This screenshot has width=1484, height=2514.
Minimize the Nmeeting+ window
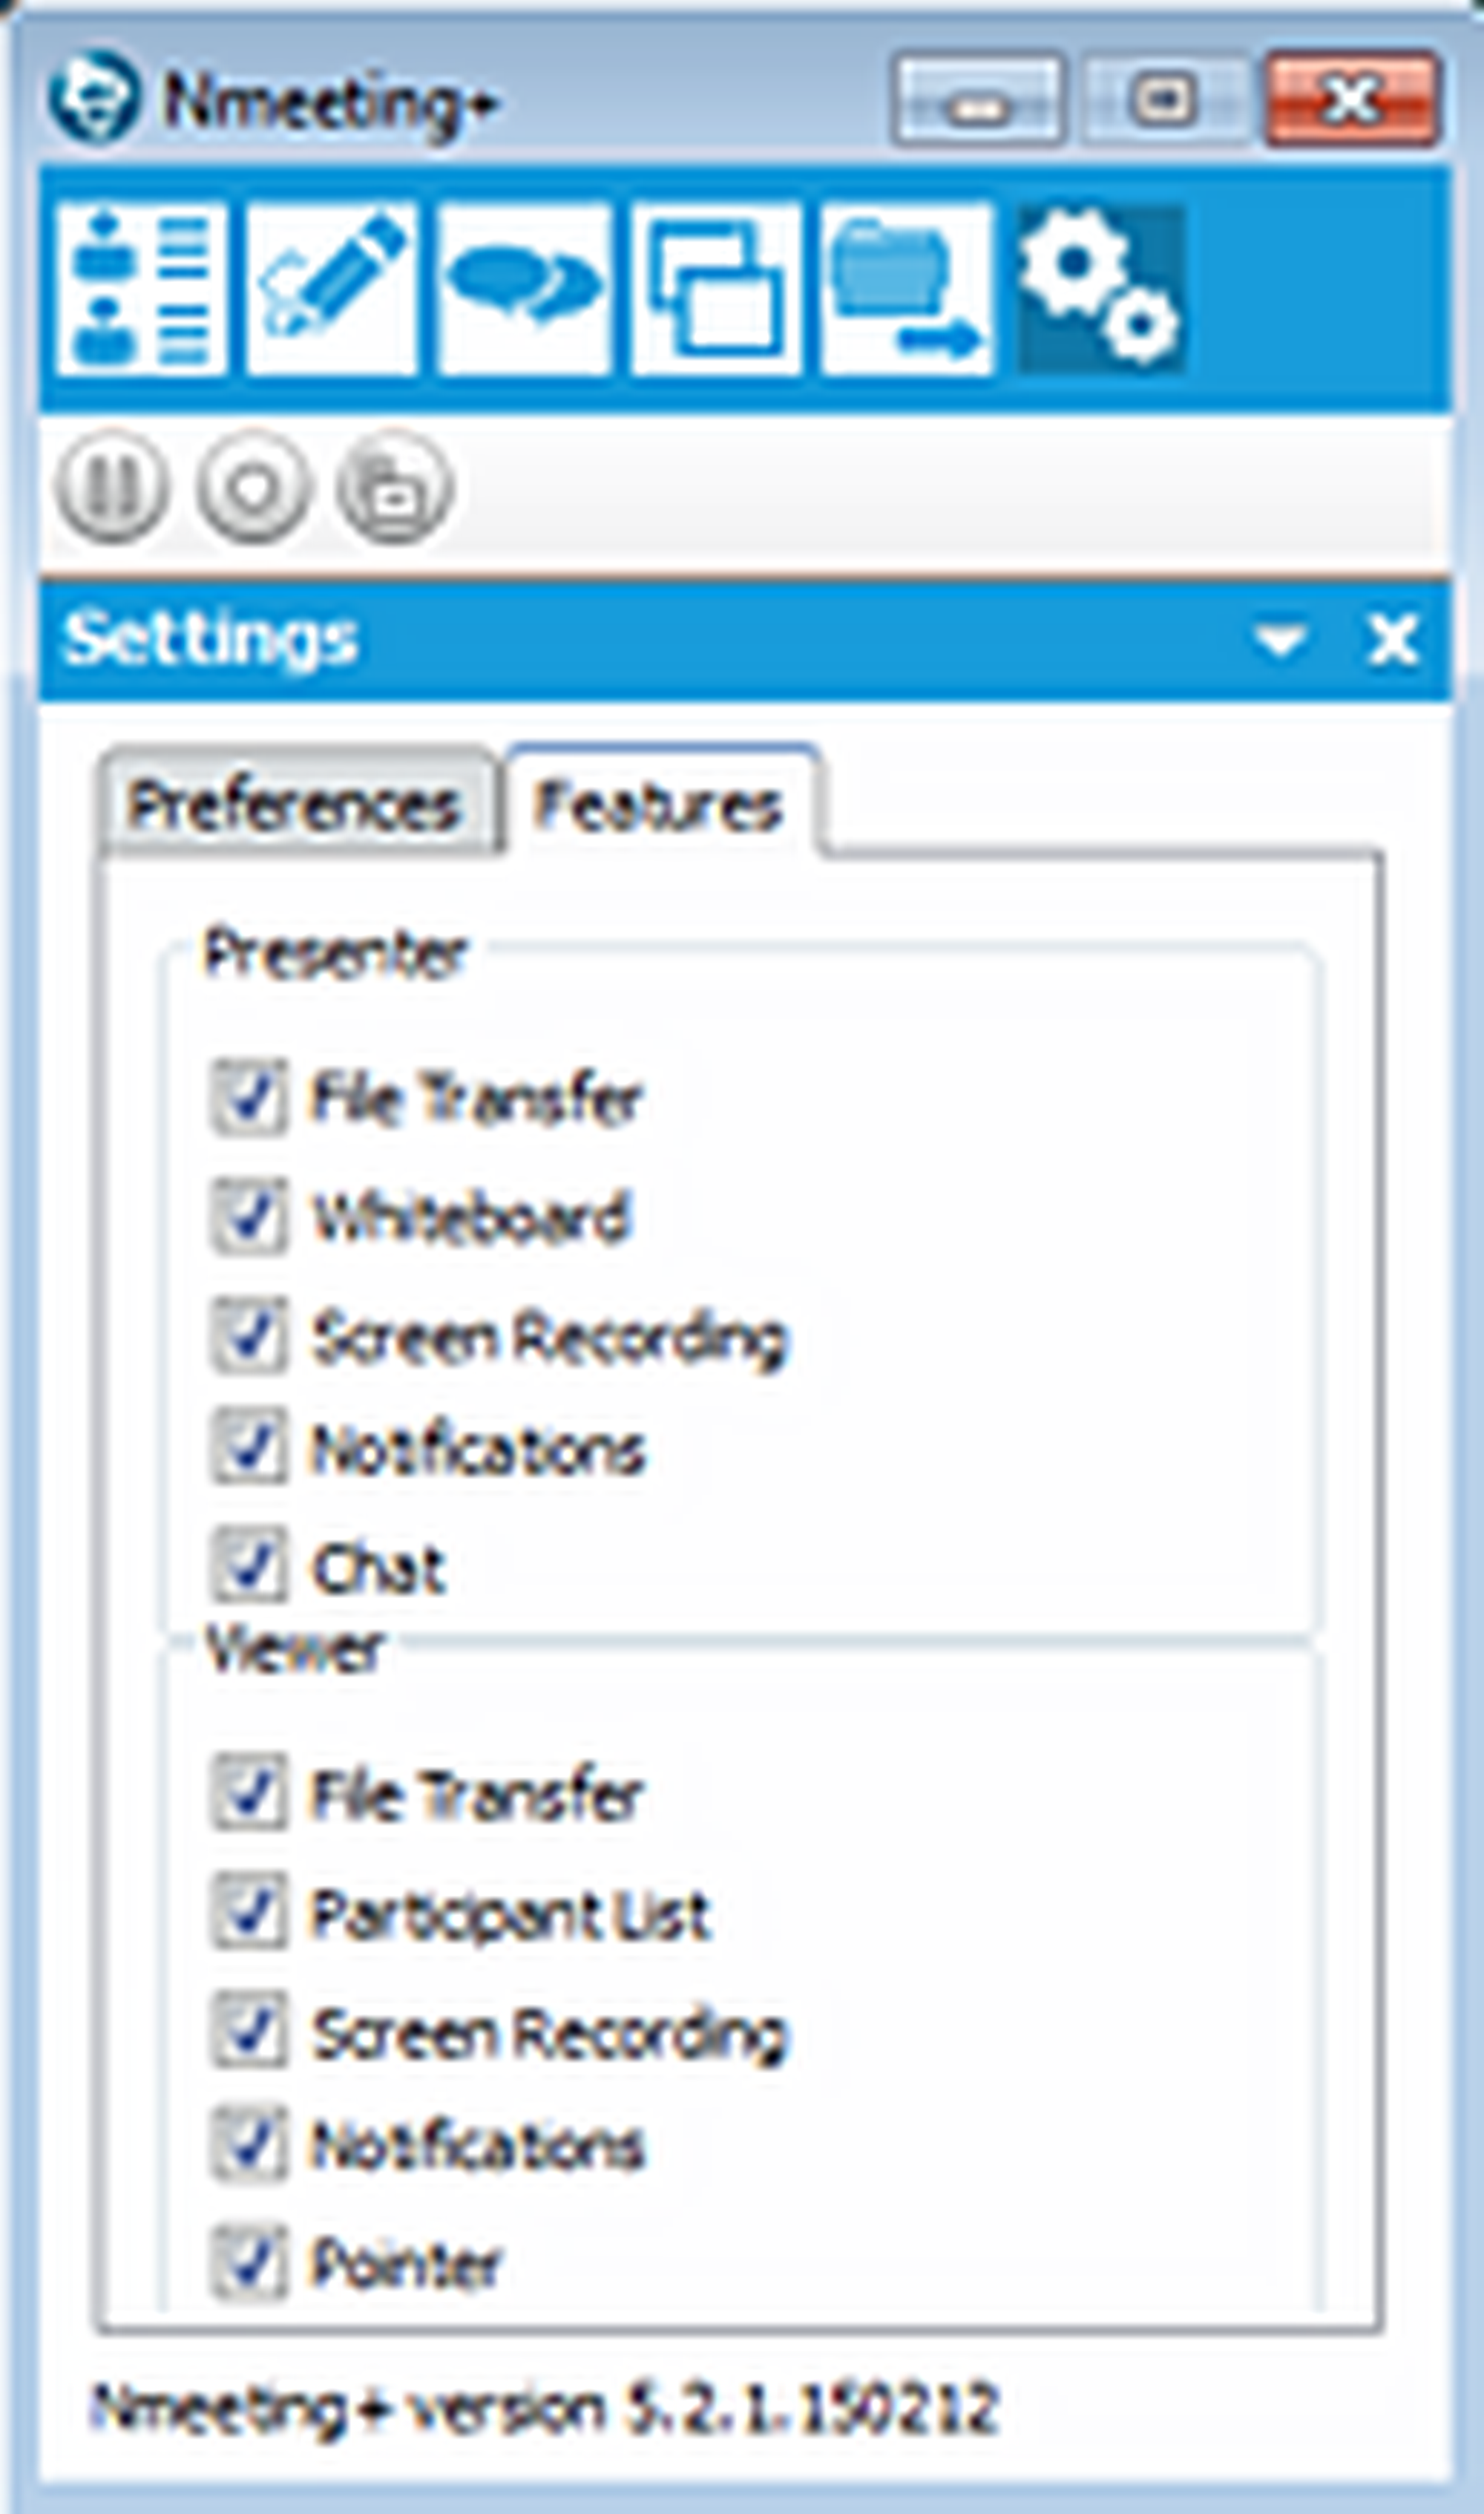click(x=977, y=102)
